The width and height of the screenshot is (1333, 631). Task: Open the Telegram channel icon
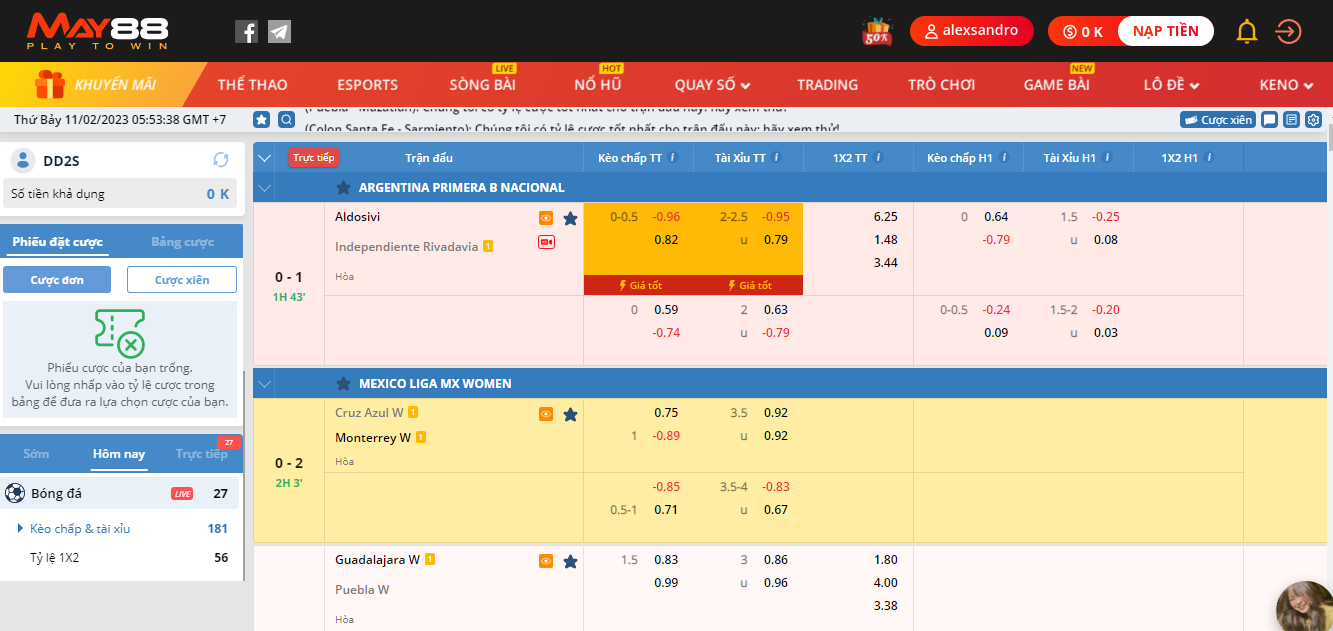(x=280, y=32)
